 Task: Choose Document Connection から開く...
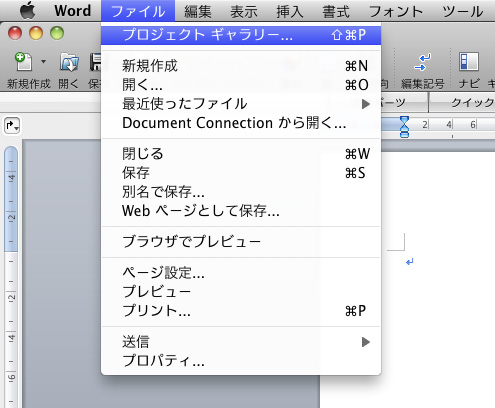241,123
